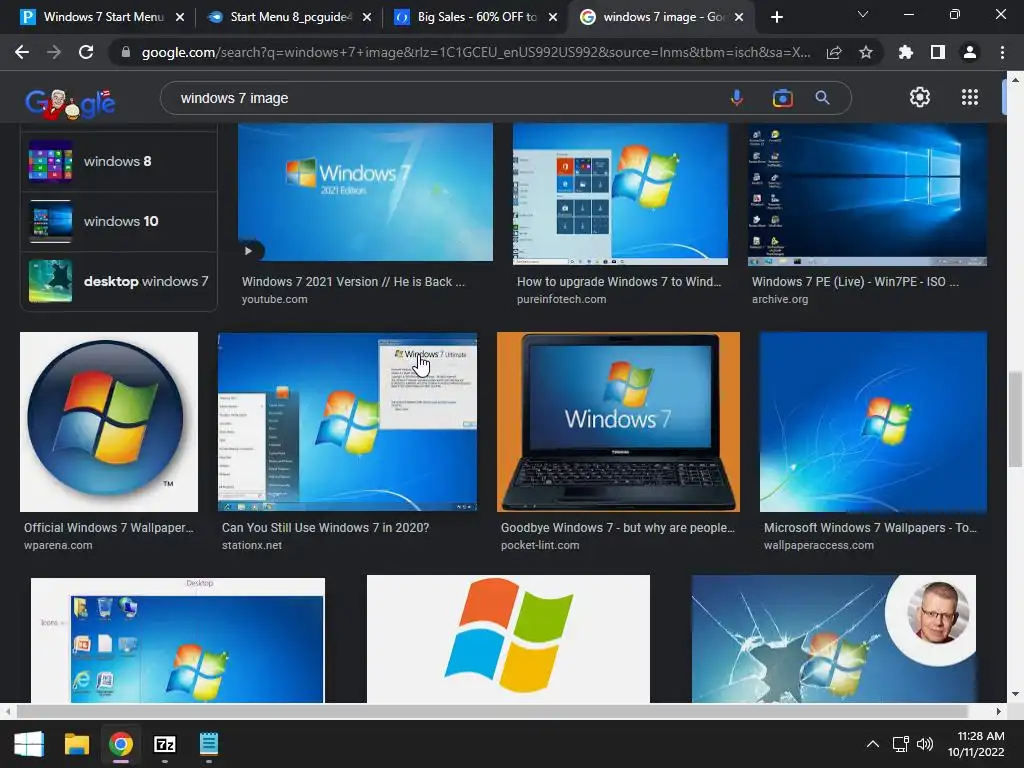1024x768 pixels.
Task: Open the Windows 7 PE Live image
Action: [x=867, y=195]
